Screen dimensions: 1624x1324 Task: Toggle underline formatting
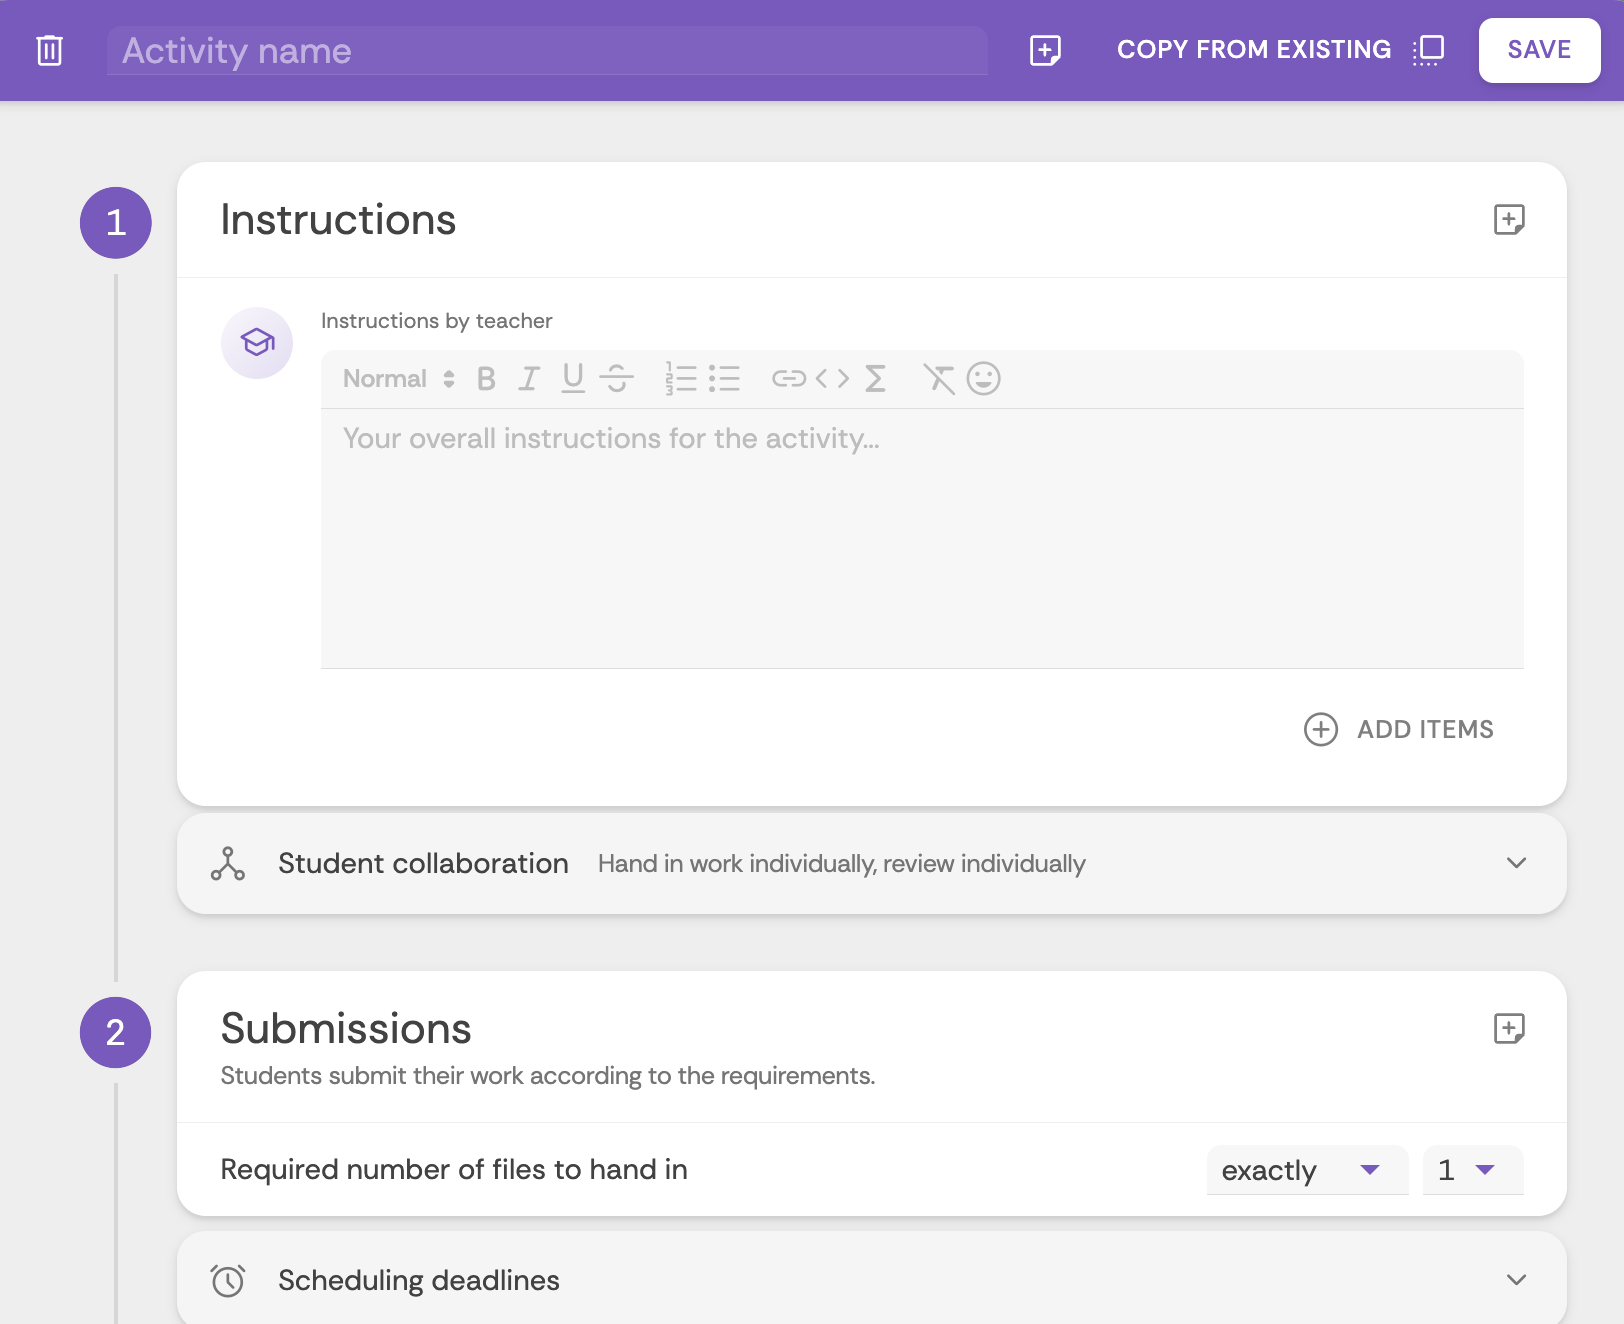click(573, 379)
